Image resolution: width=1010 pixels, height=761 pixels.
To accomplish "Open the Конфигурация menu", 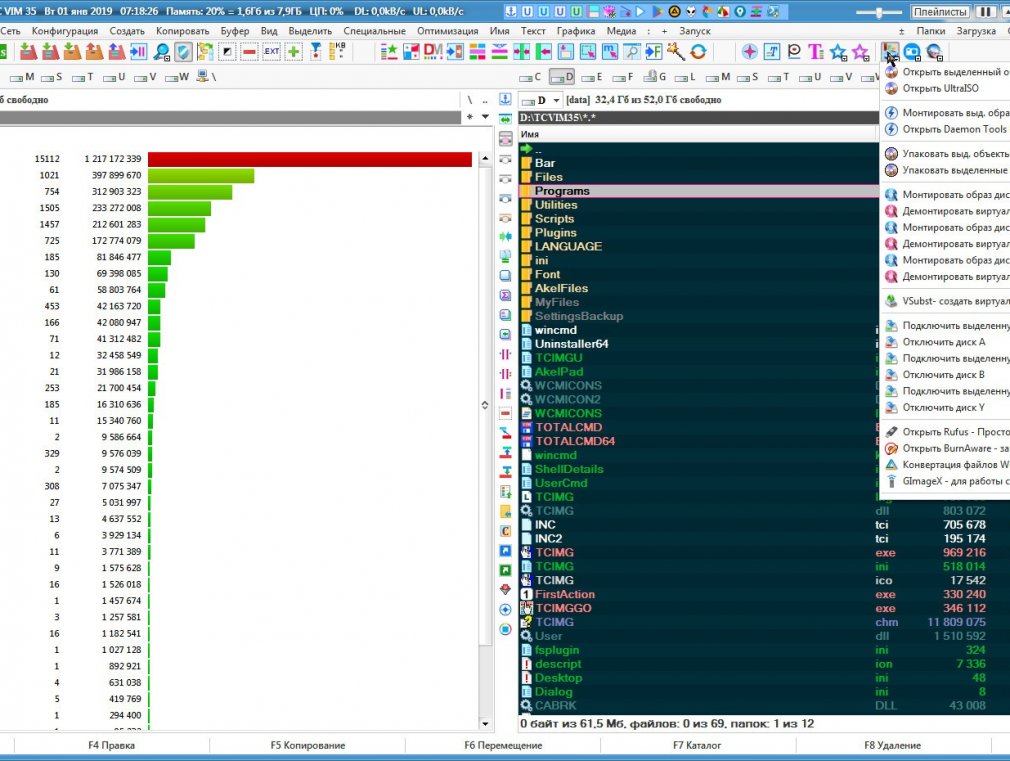I will [65, 31].
